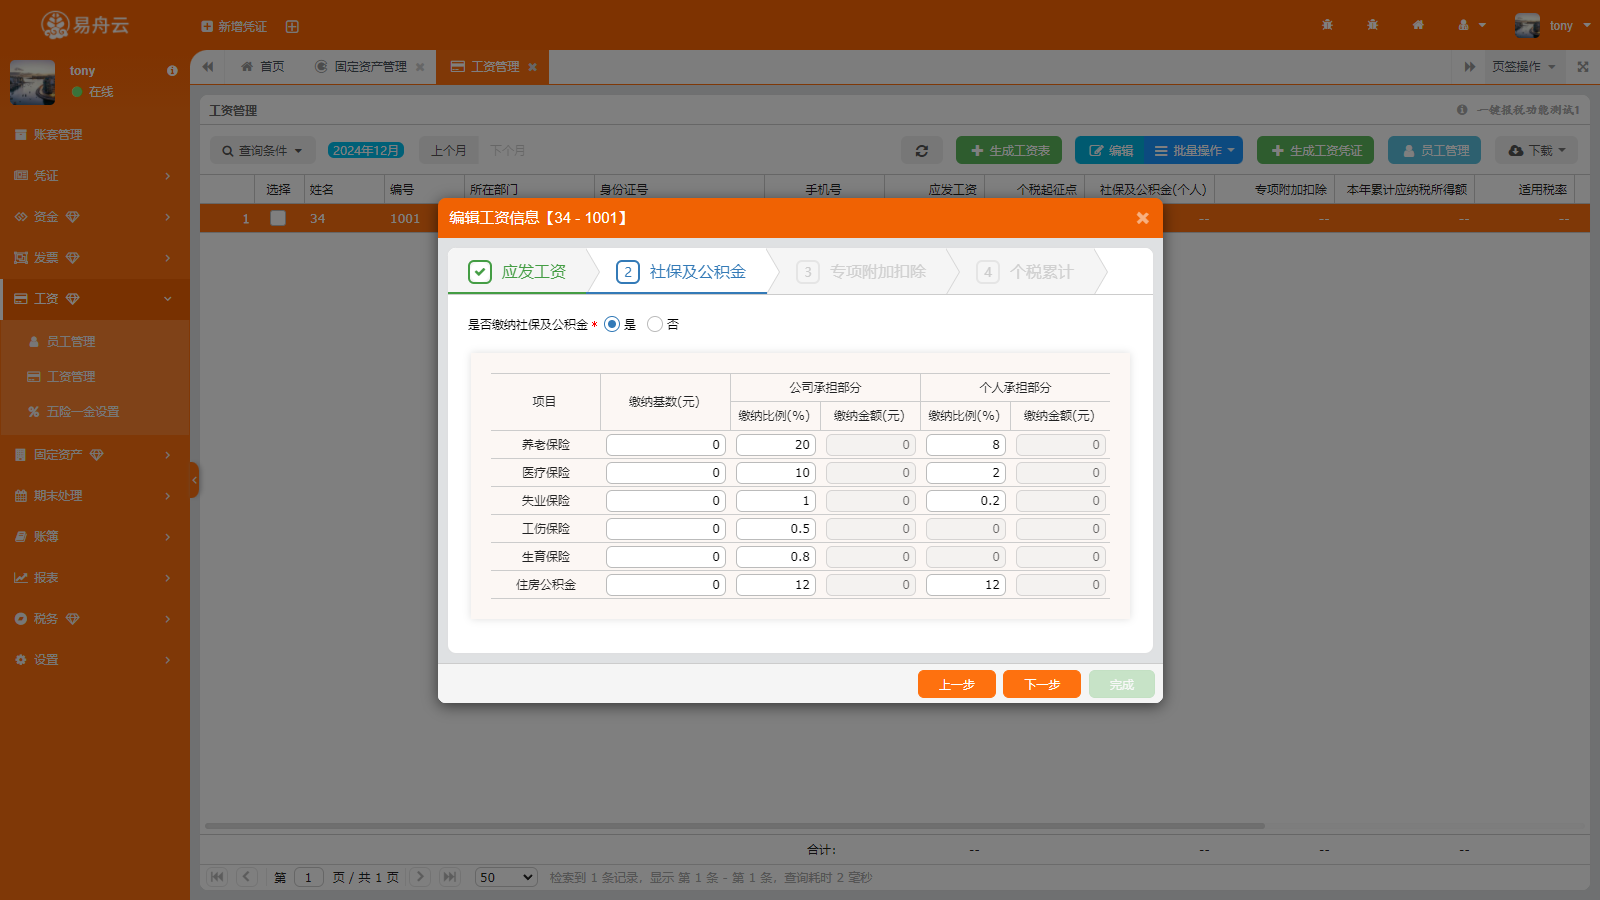This screenshot has height=900, width=1600.
Task: Click info icon beside tony in sidebar
Action: (x=172, y=71)
